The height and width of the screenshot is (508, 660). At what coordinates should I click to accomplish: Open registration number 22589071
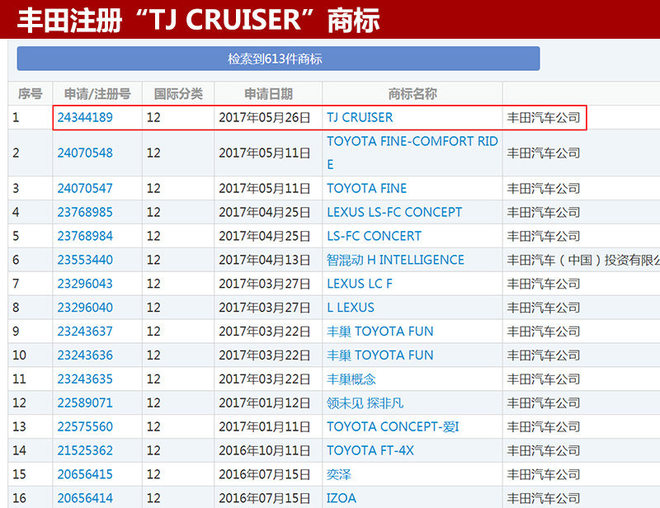85,403
